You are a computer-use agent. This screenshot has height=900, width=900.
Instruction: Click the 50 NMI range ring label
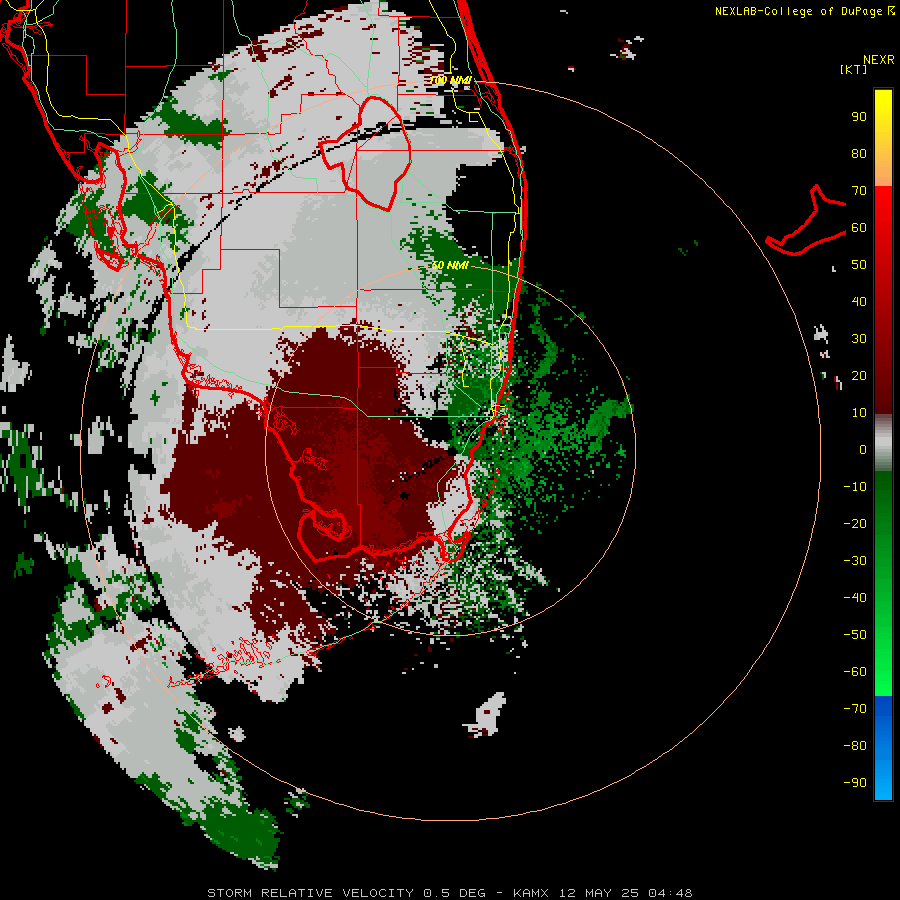(x=450, y=265)
